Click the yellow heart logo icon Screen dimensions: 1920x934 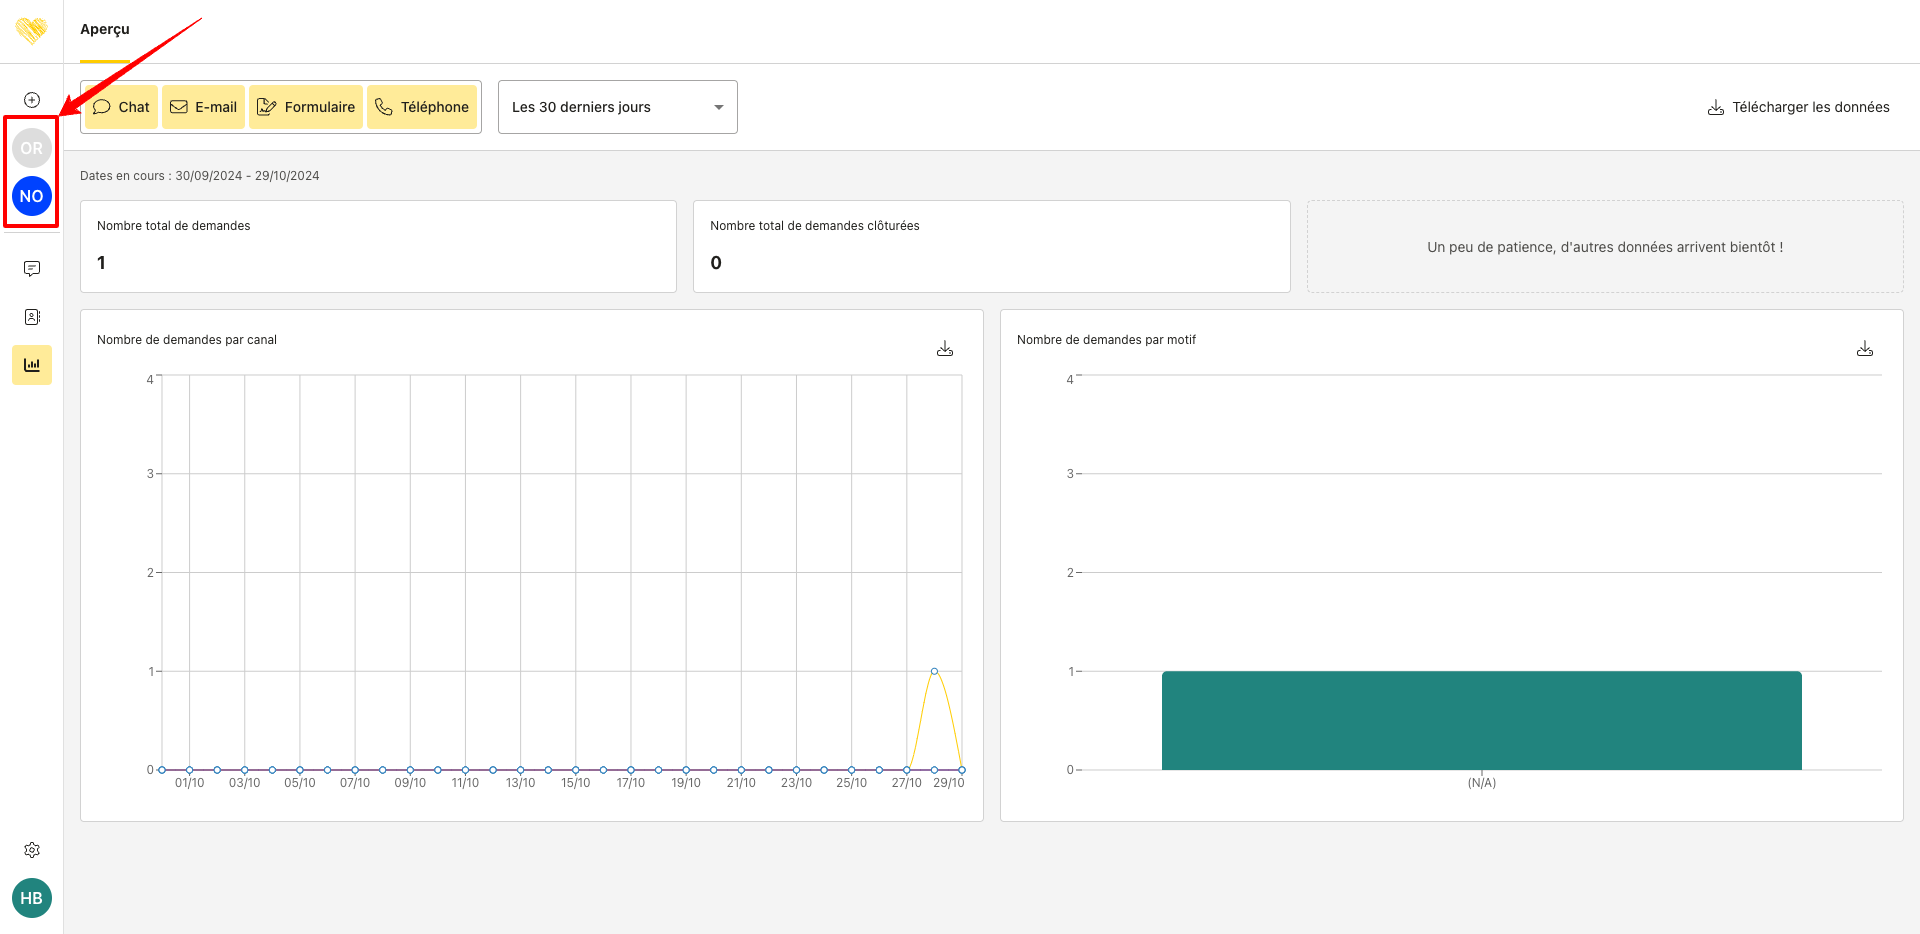[x=31, y=31]
